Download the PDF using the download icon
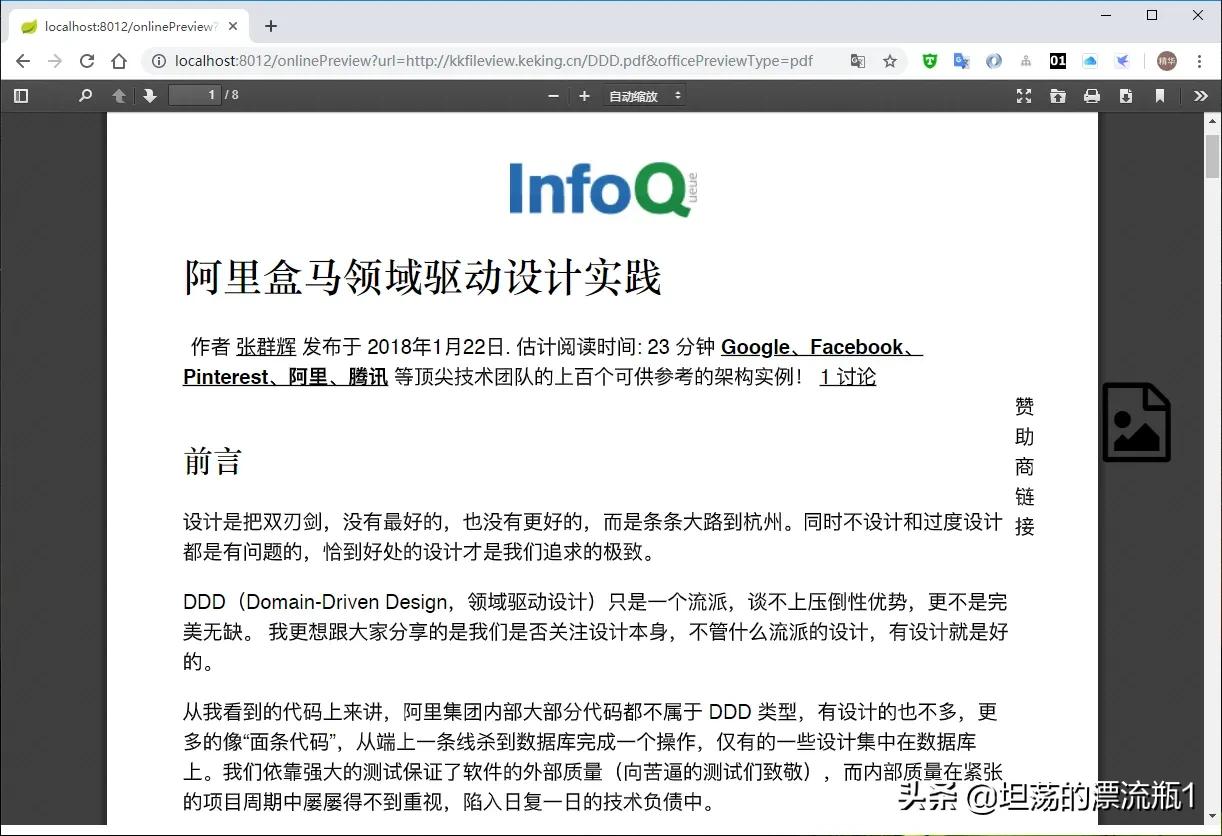1222x836 pixels. click(x=1126, y=95)
